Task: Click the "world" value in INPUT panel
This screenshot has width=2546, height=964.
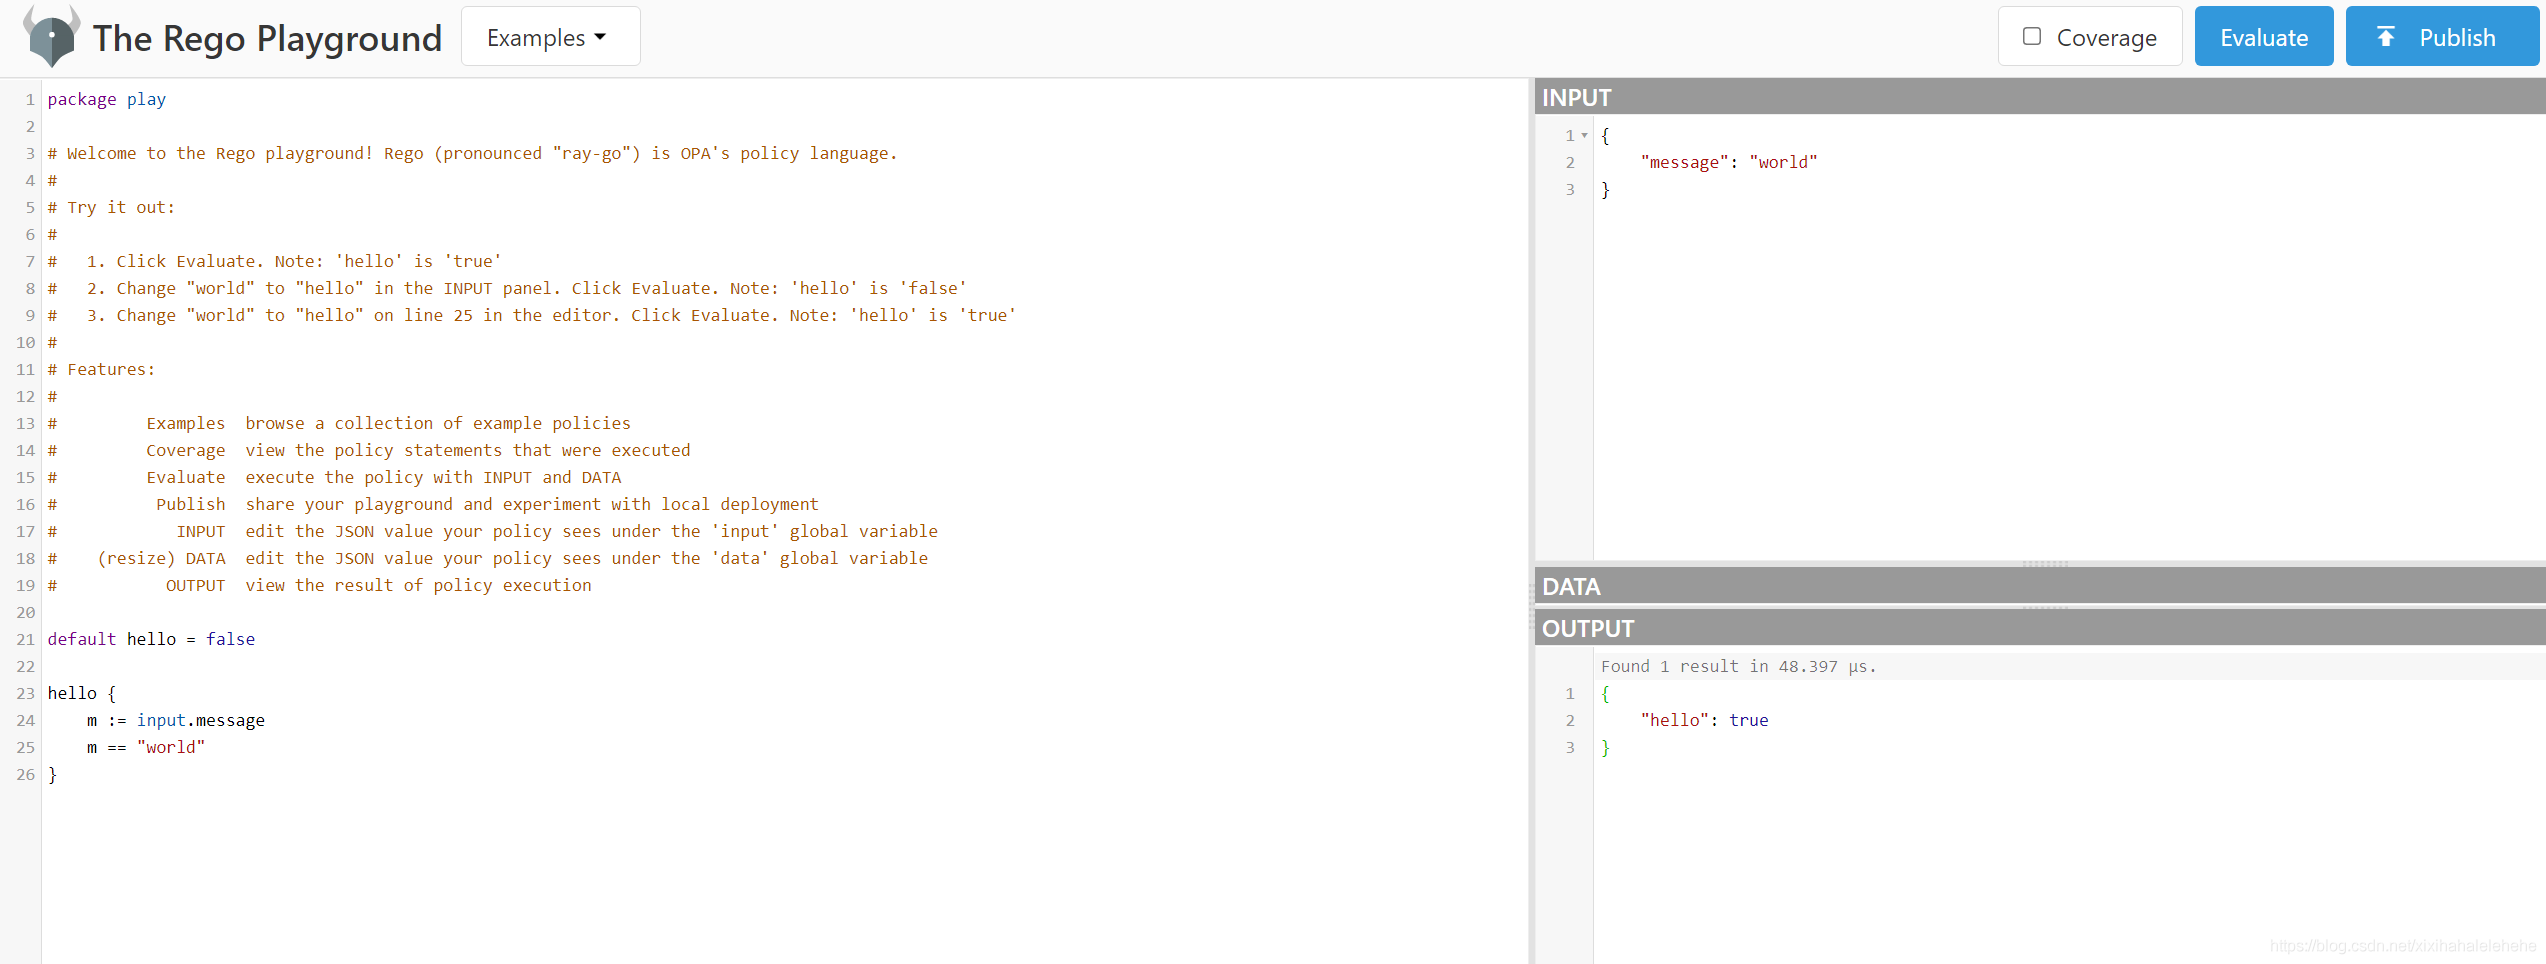Action: click(x=1783, y=162)
